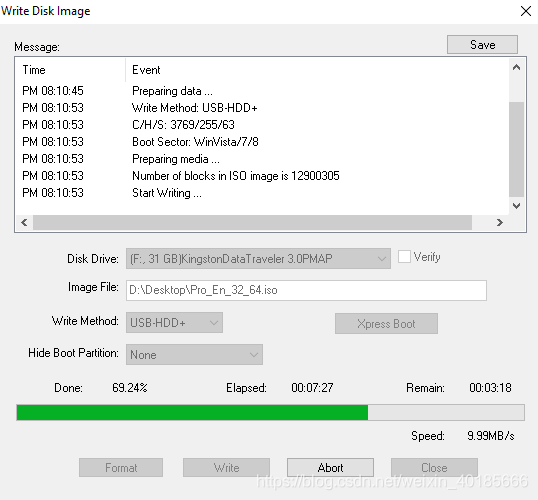Select the 'Preparing data ...' message row
The height and width of the screenshot is (500, 538).
[262, 91]
